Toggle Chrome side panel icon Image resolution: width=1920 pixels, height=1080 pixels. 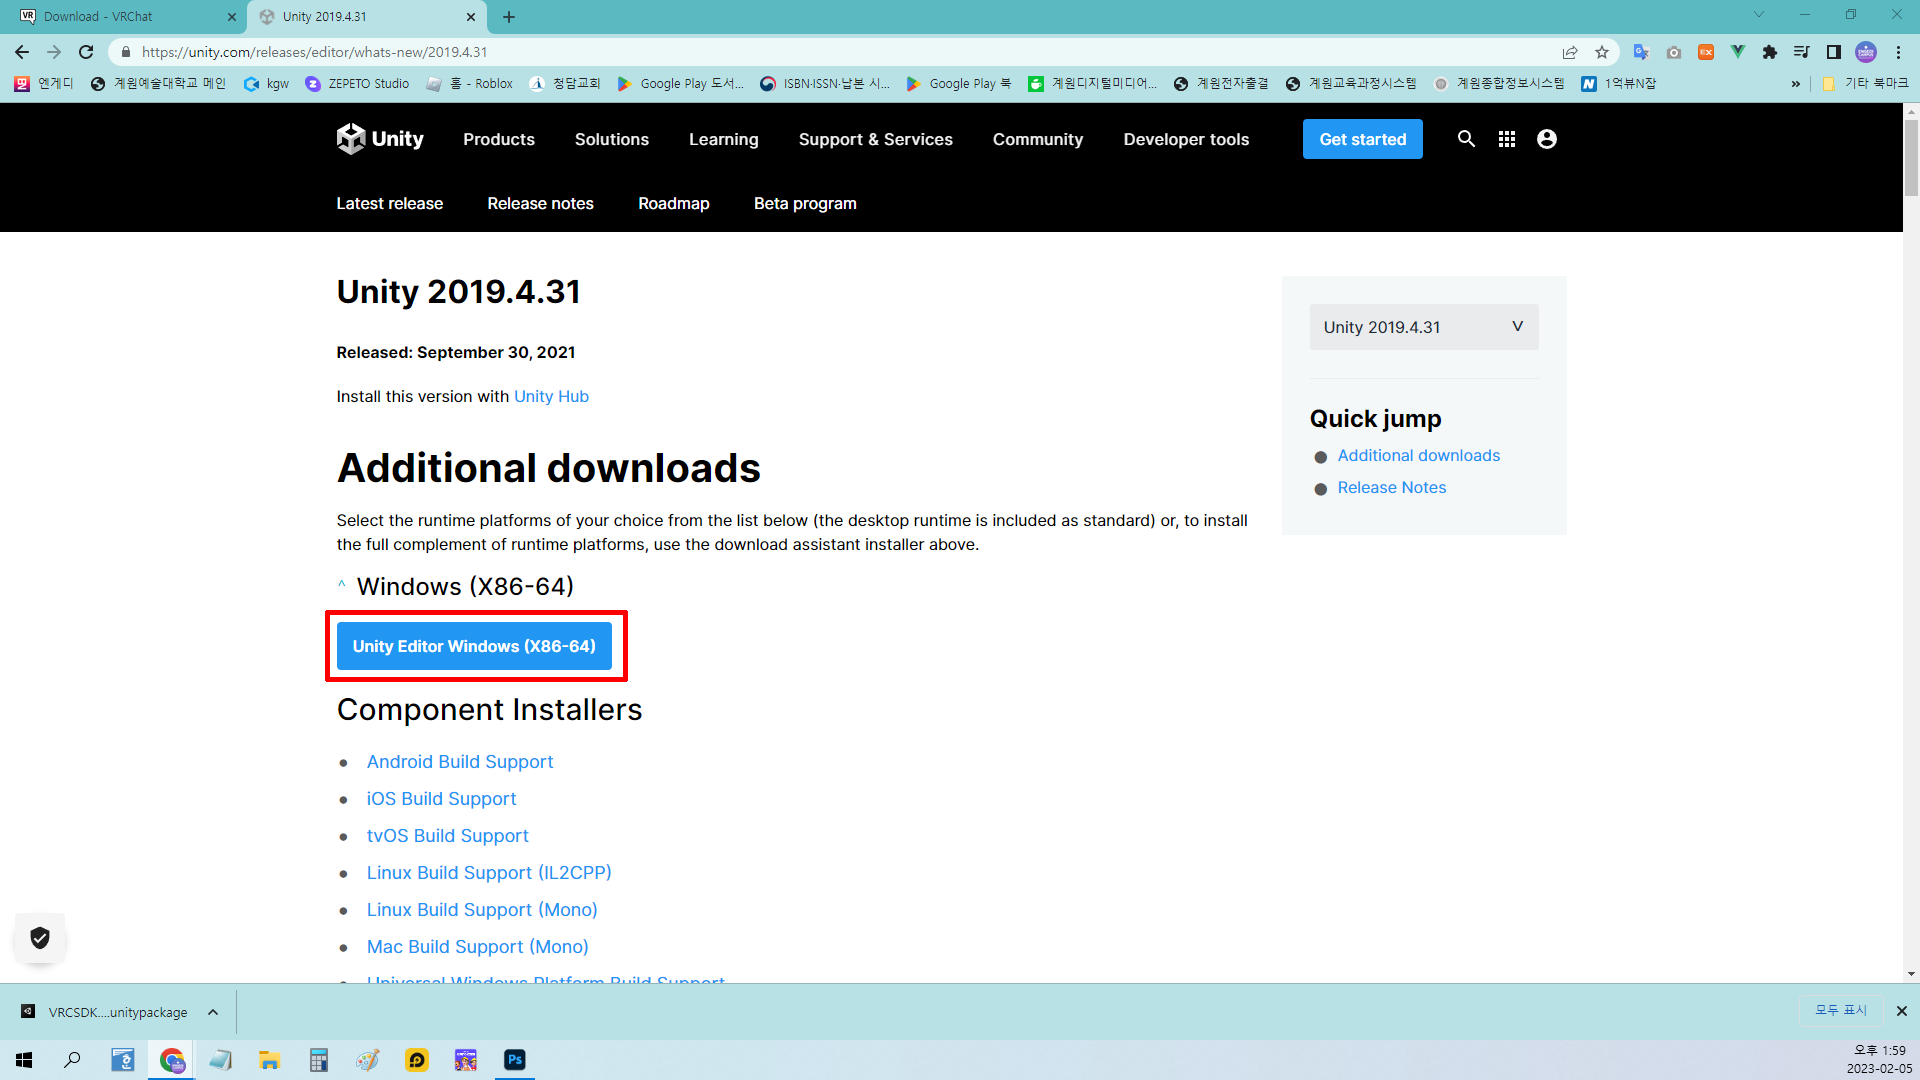click(1834, 52)
